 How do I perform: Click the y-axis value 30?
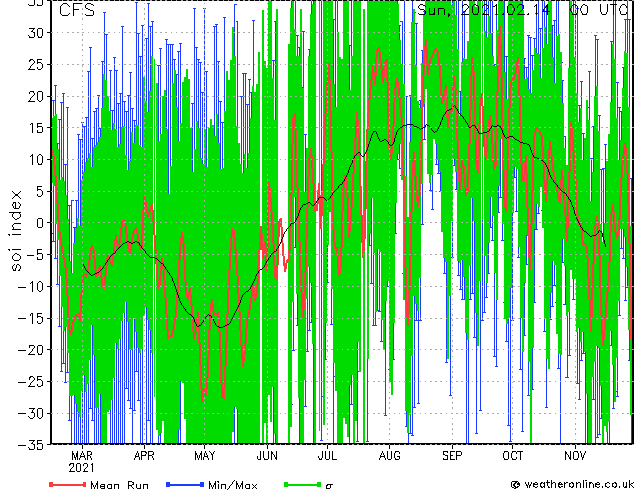pos(37,33)
